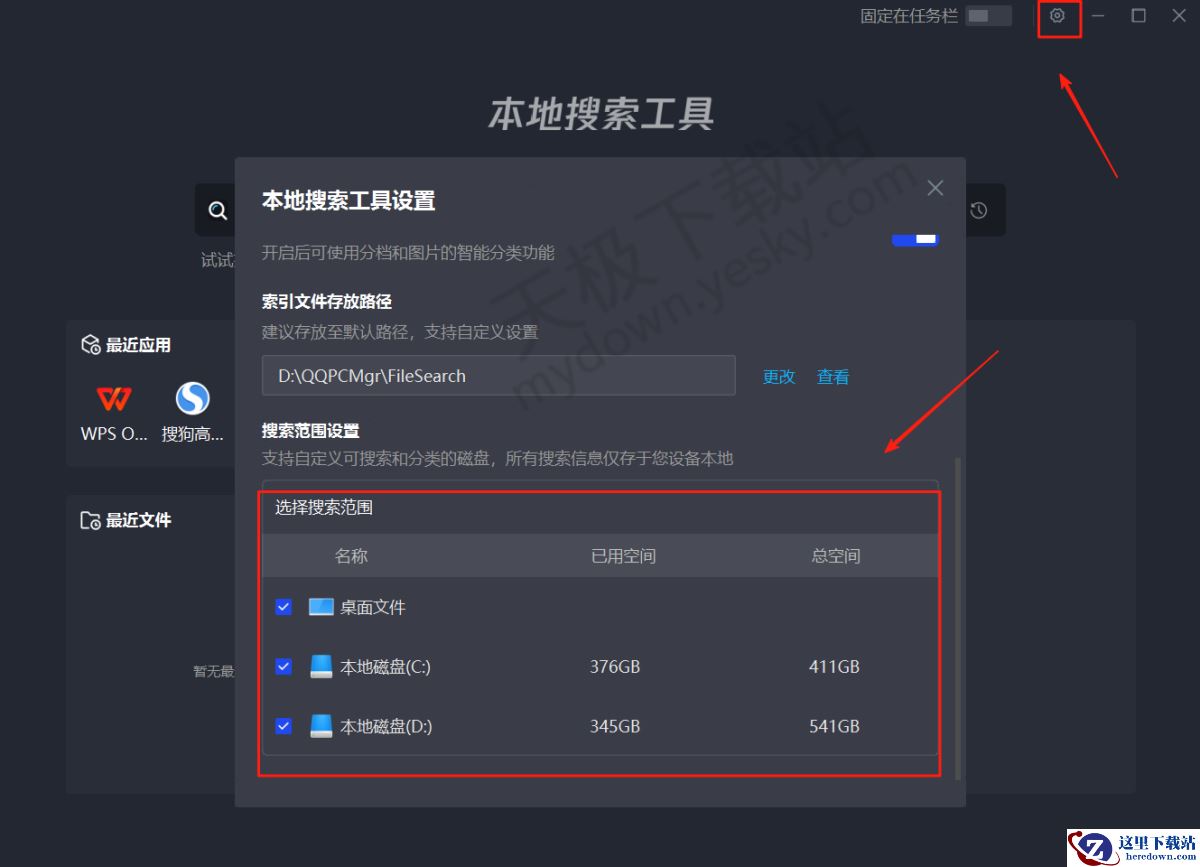
Task: Click the index file path input field
Action: tap(498, 375)
